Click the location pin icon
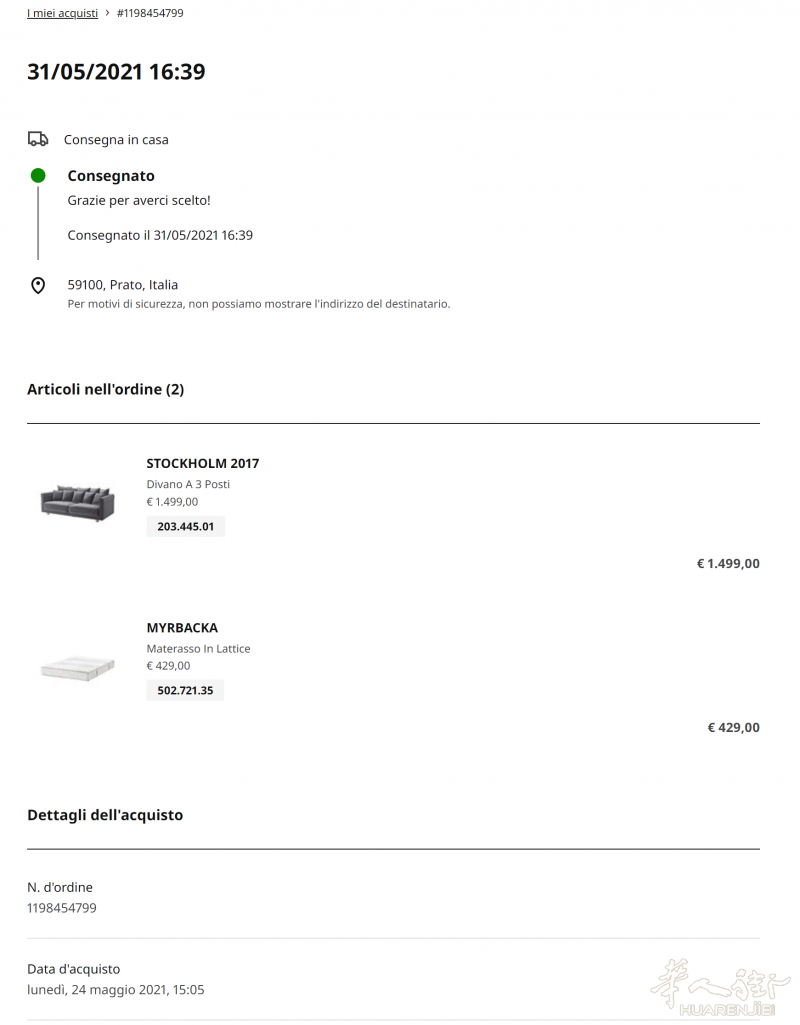Image resolution: width=800 pixels, height=1025 pixels. [x=38, y=286]
